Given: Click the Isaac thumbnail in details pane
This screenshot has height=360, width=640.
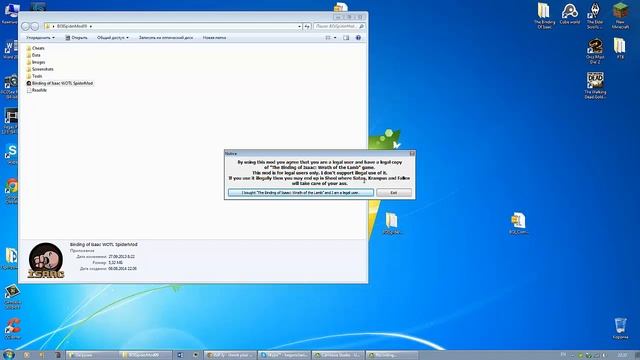Looking at the screenshot, I should pos(46,260).
